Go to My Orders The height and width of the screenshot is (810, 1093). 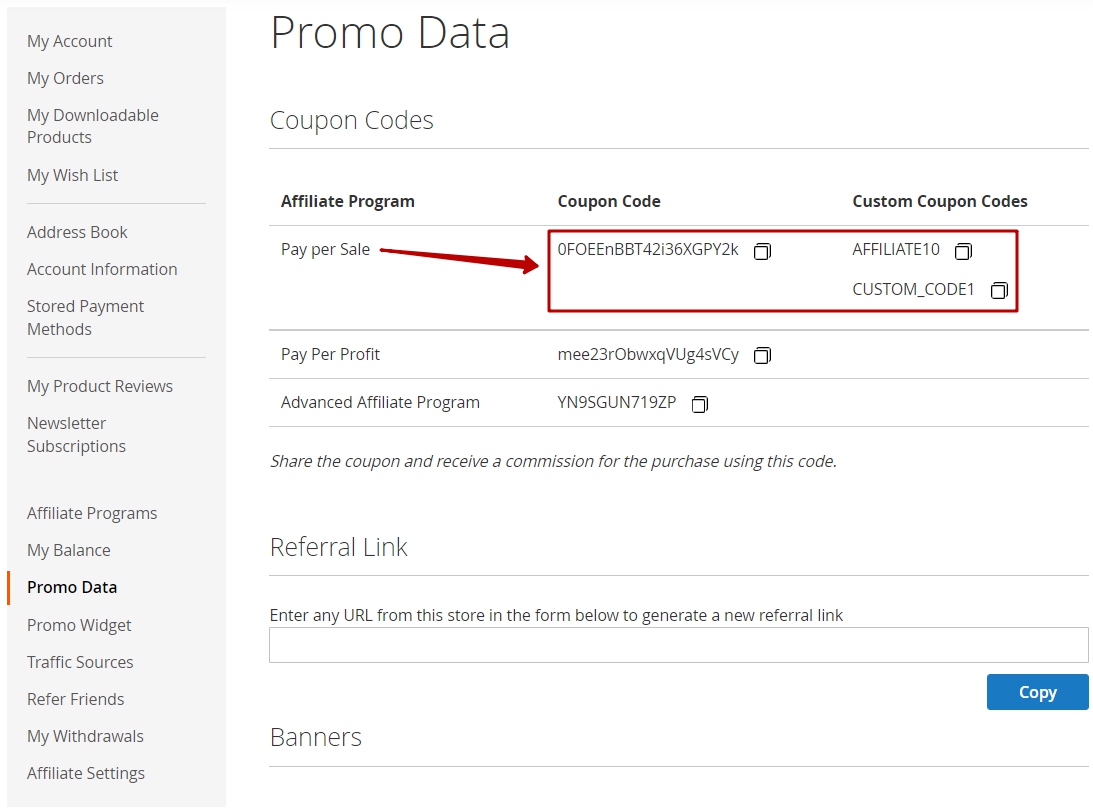66,78
